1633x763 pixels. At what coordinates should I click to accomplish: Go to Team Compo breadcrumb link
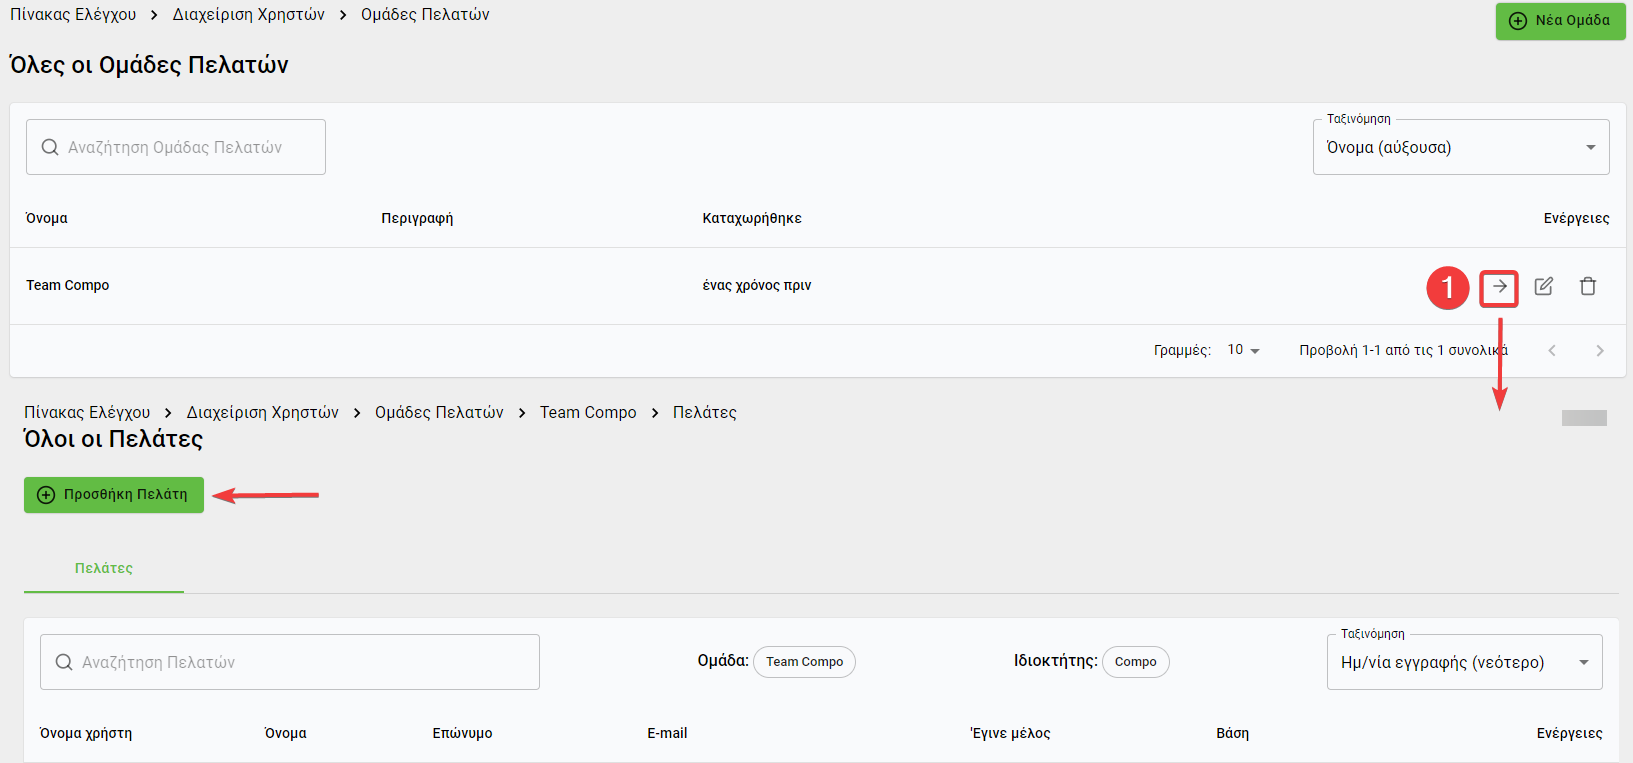588,413
